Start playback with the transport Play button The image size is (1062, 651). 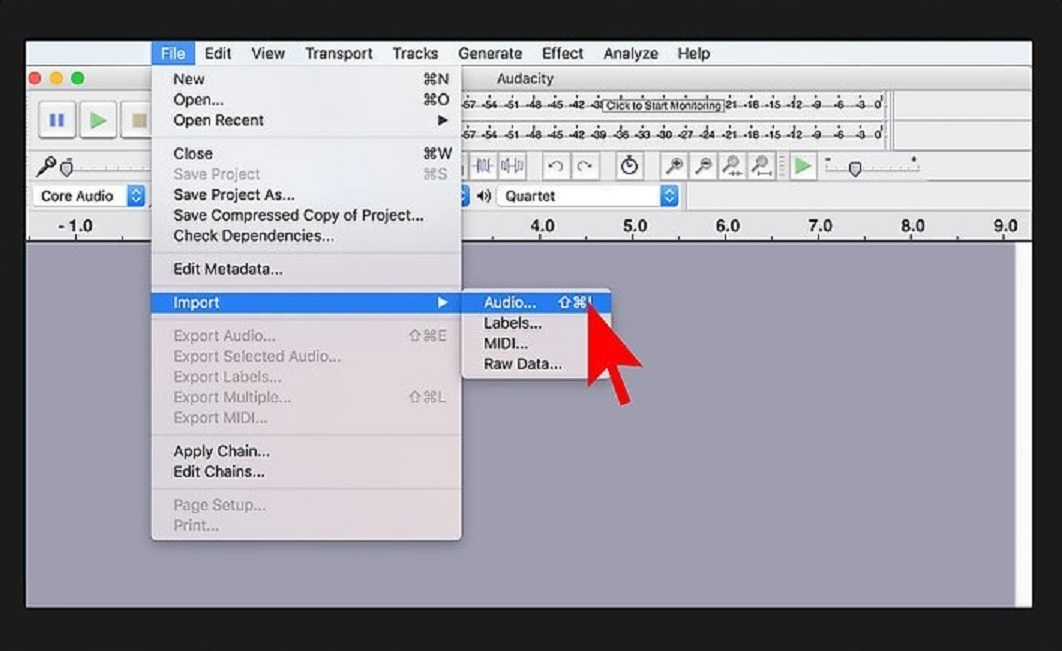pyautogui.click(x=98, y=121)
